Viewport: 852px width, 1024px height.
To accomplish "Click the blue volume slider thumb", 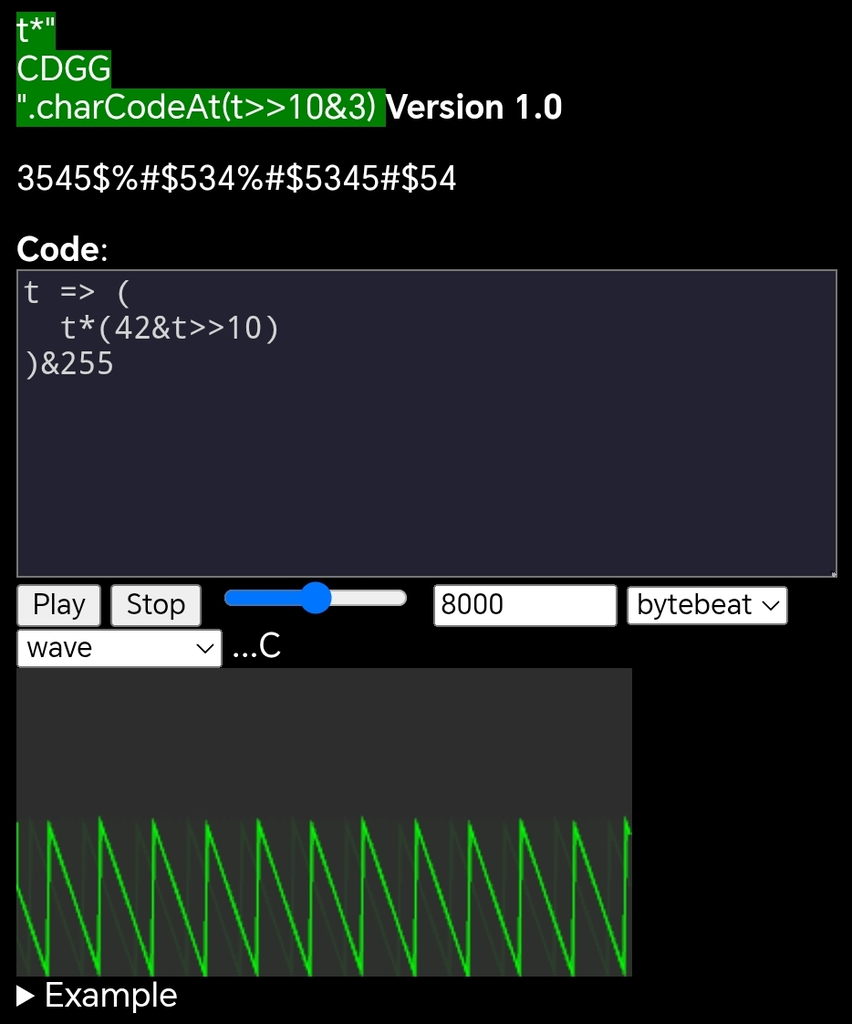I will [316, 598].
